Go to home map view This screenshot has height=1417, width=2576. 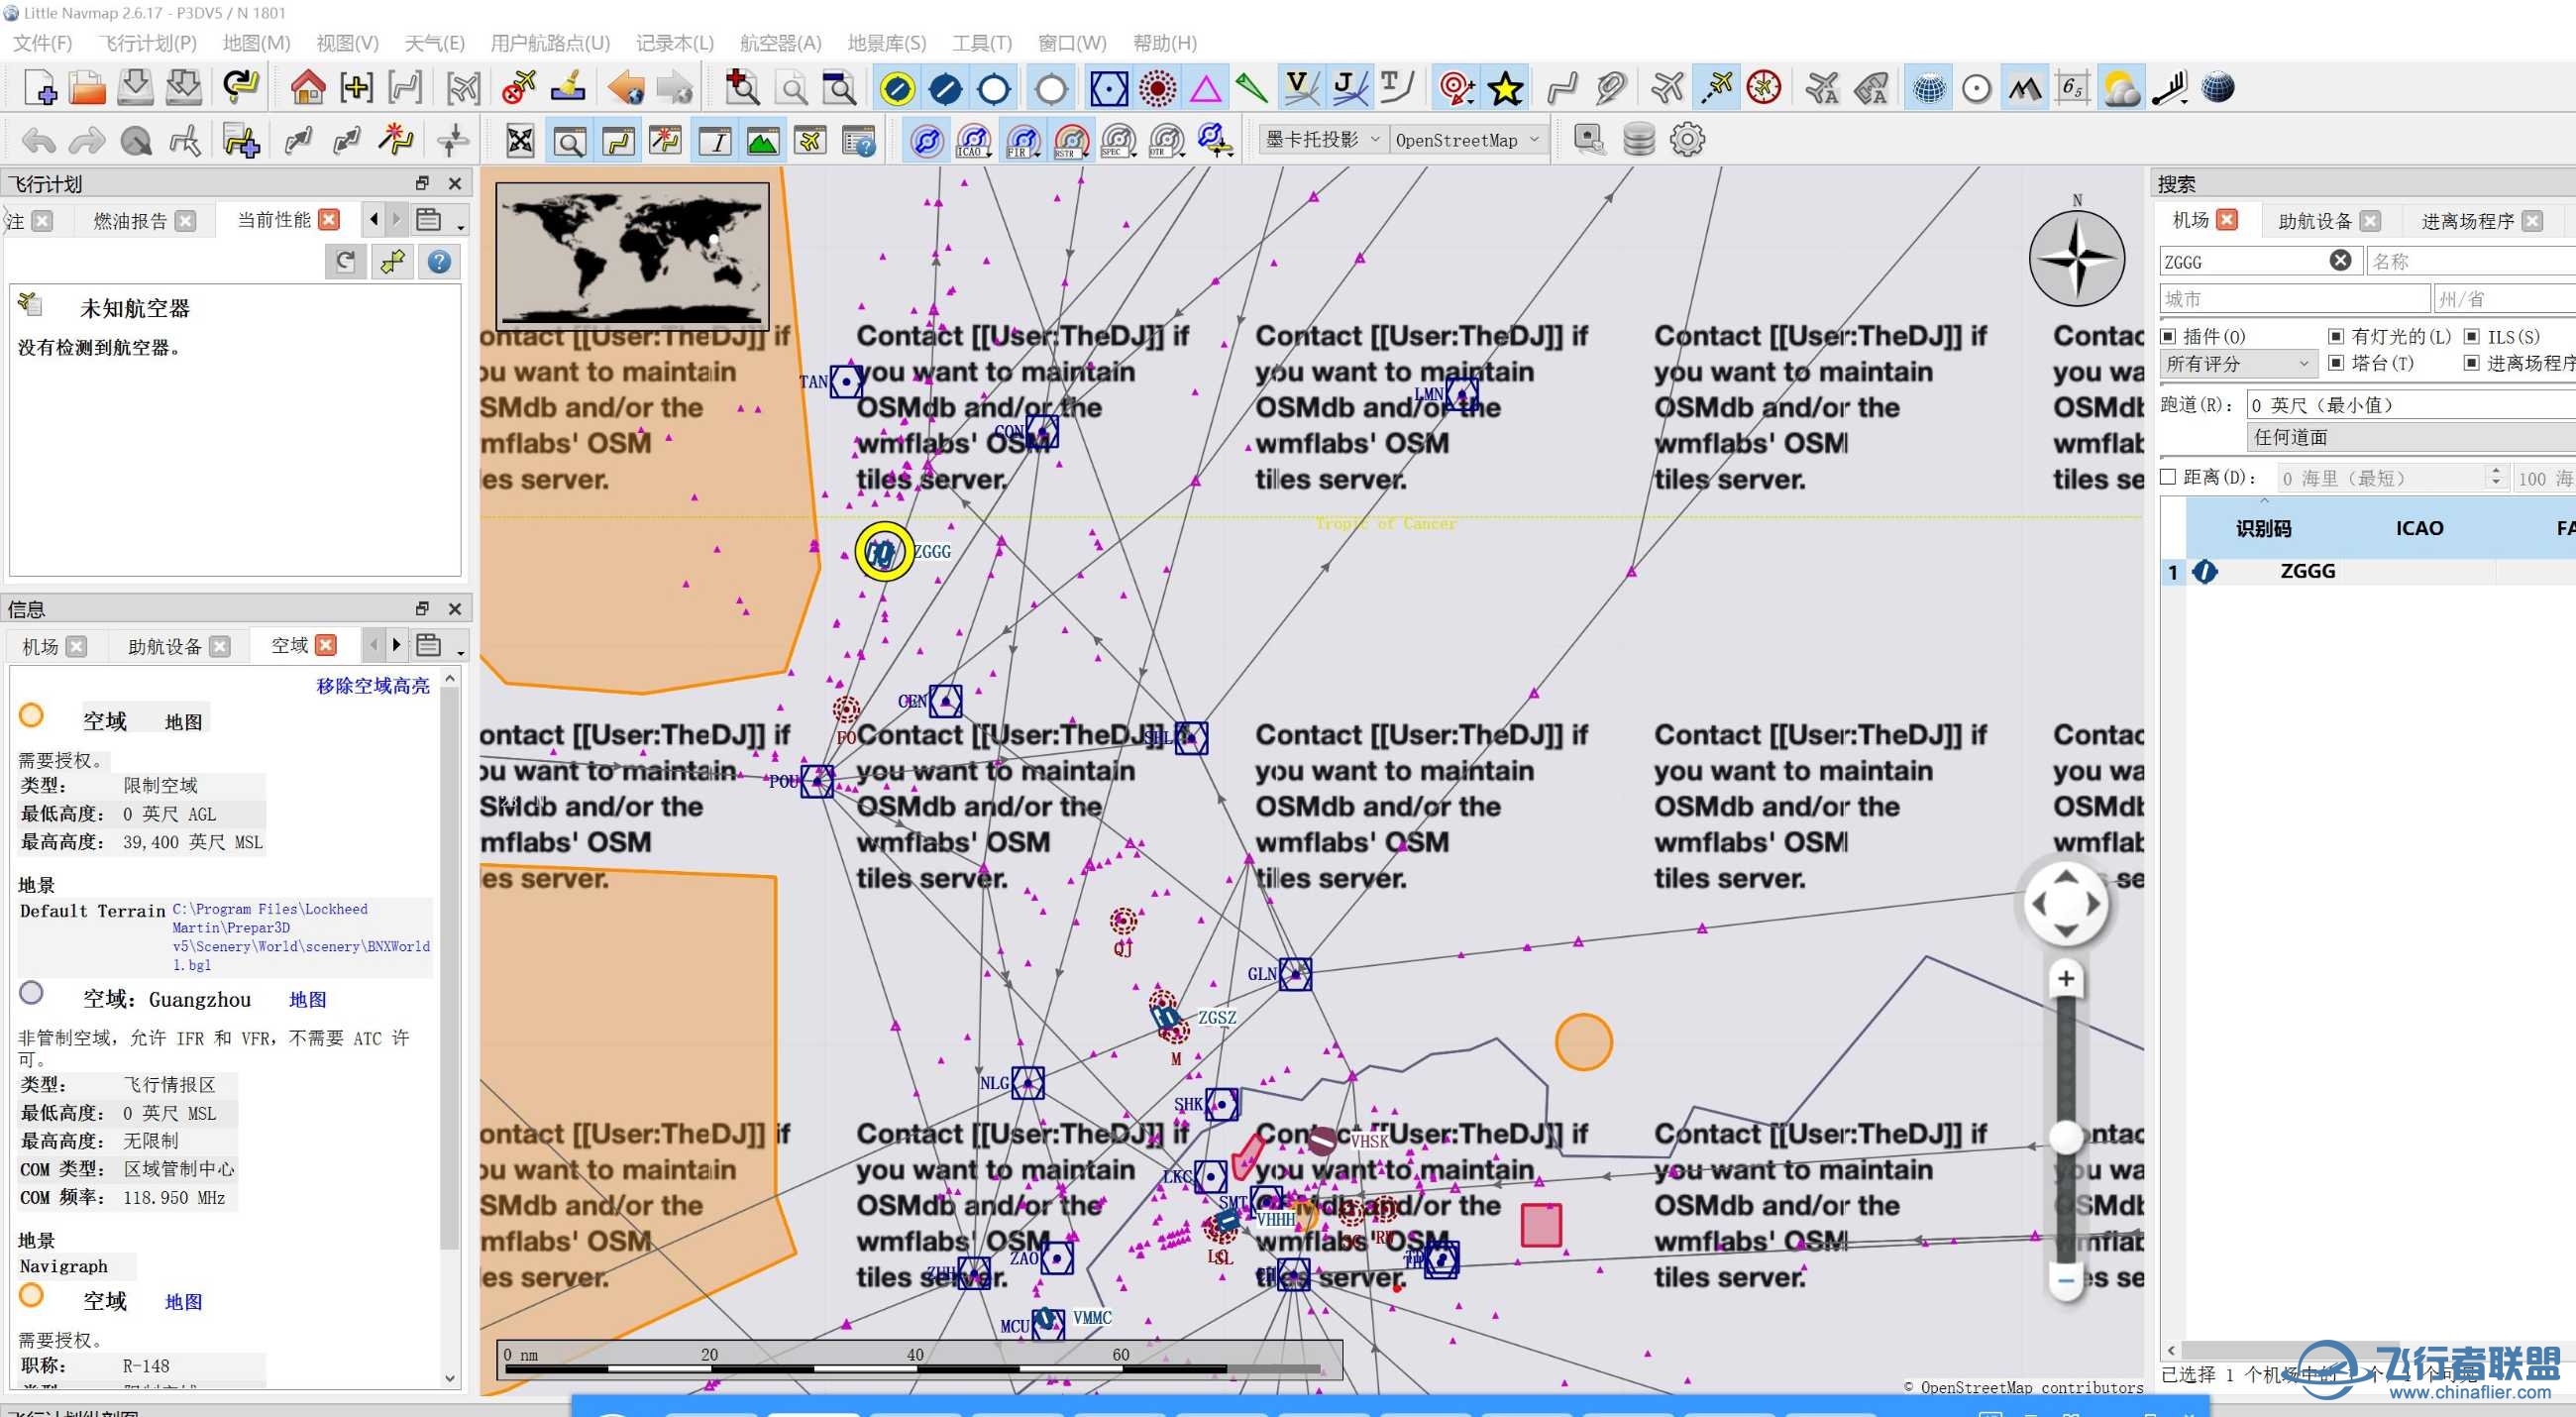tap(307, 88)
